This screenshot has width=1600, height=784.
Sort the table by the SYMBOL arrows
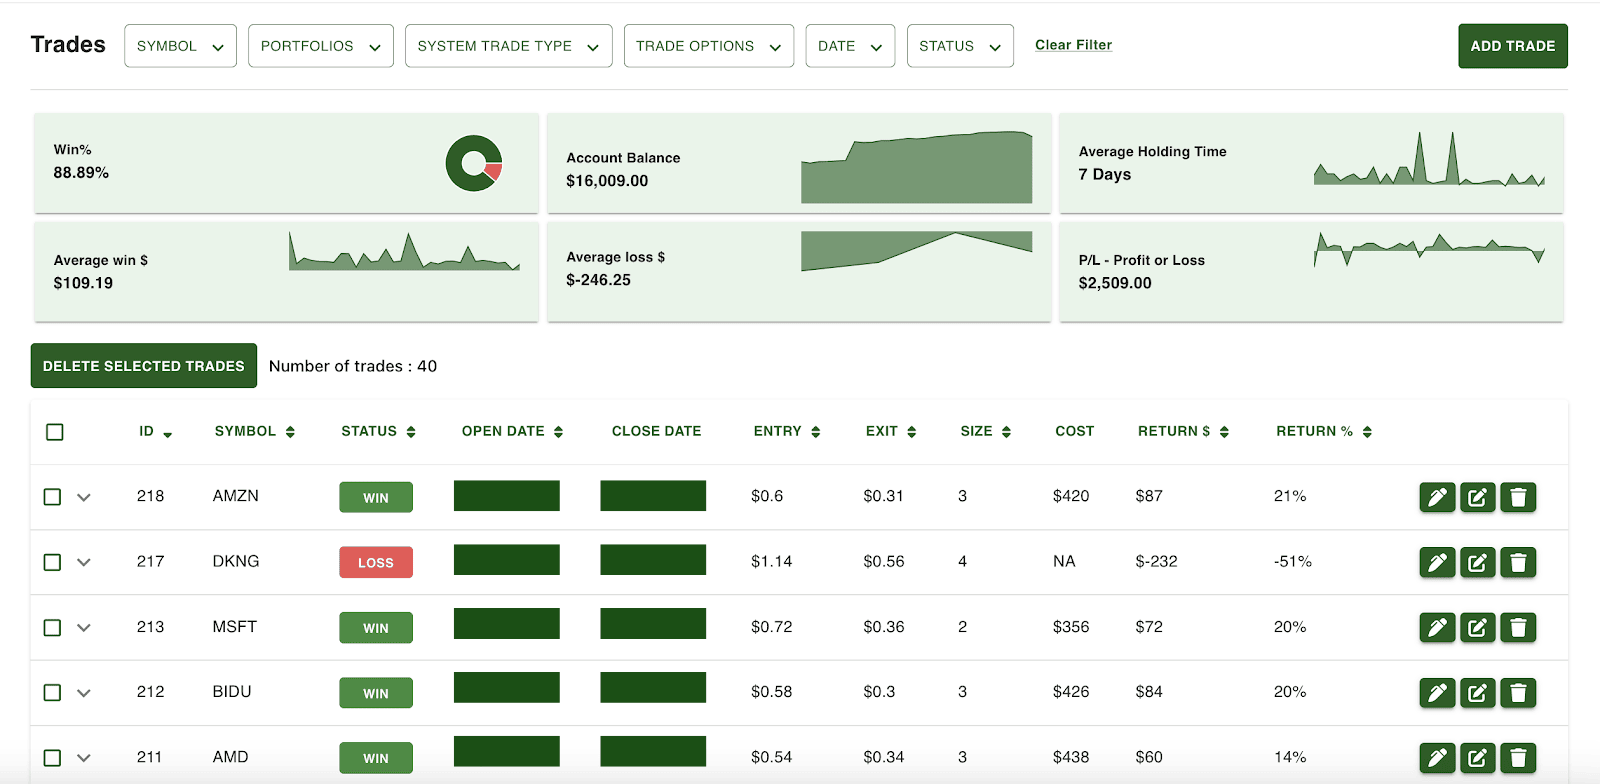[290, 432]
